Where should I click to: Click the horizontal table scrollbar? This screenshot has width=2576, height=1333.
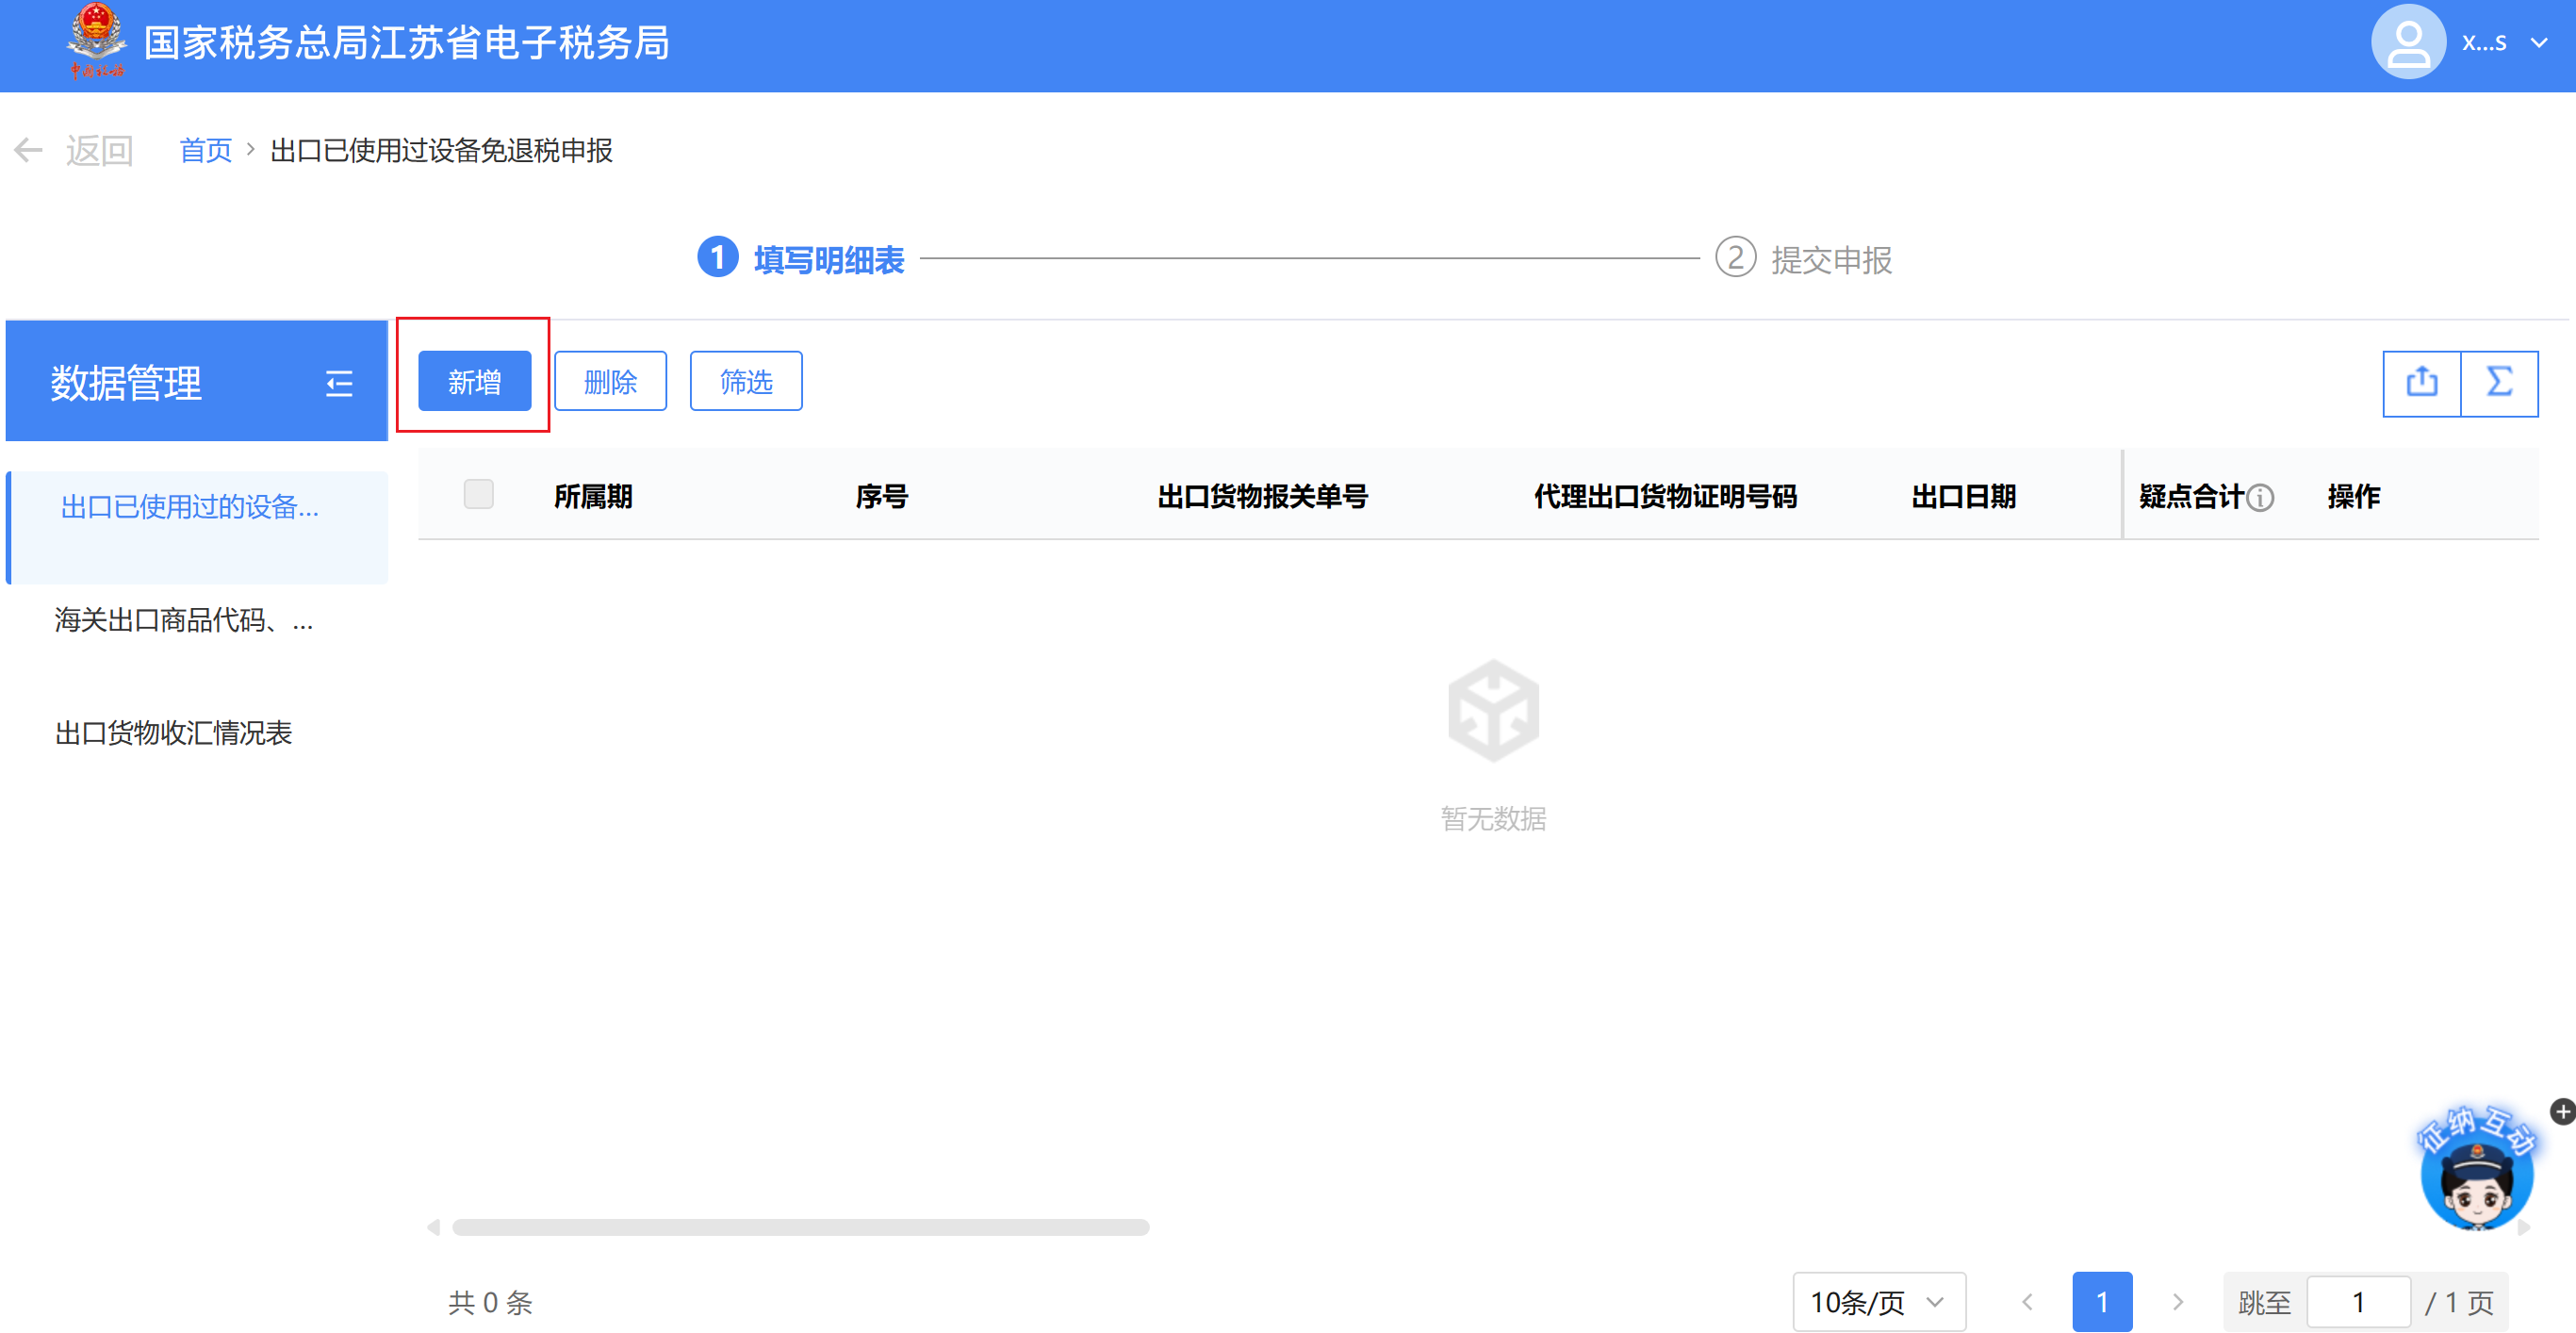click(x=800, y=1227)
